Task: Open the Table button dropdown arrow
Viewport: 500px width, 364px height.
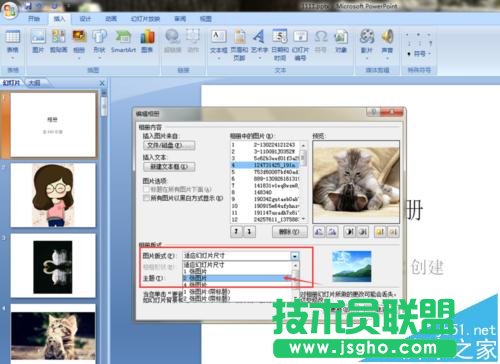Action: (13, 58)
